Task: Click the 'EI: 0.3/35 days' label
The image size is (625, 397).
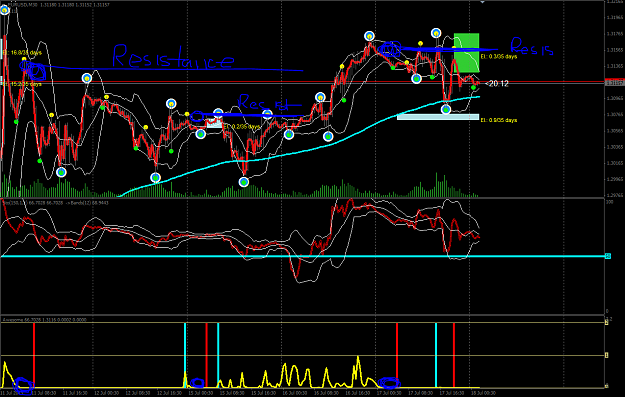Action: [x=499, y=57]
